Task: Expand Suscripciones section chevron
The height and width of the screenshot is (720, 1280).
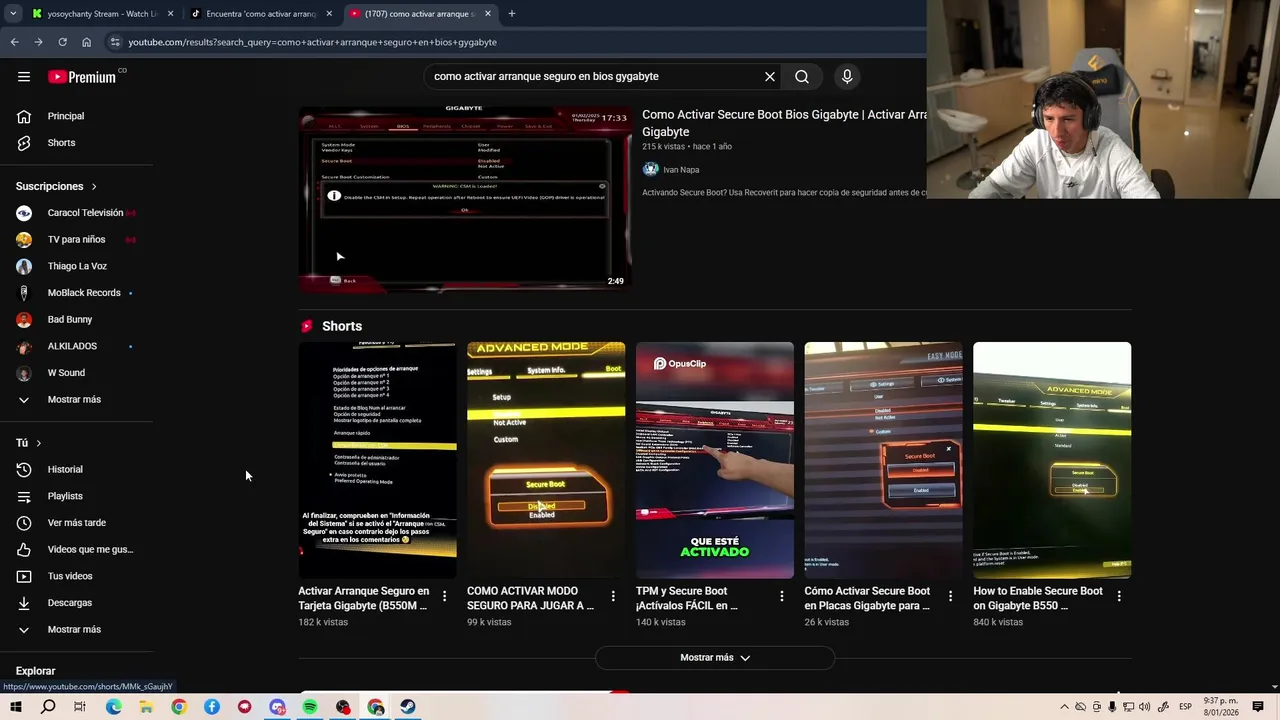Action: 94,186
